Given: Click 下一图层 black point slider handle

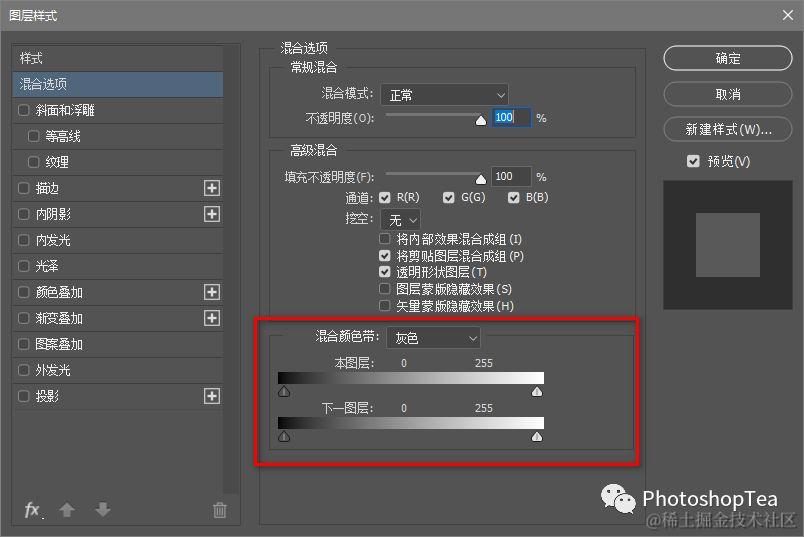Looking at the screenshot, I should 284,436.
